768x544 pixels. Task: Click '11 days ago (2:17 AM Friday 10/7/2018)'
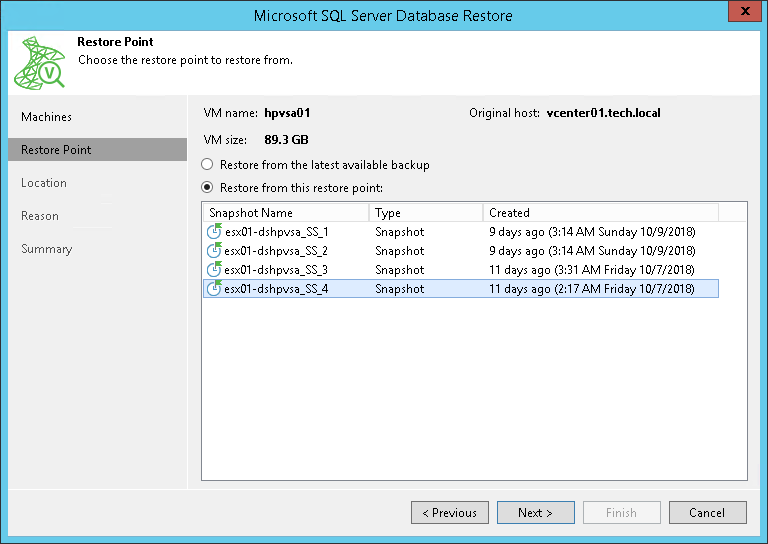click(592, 289)
